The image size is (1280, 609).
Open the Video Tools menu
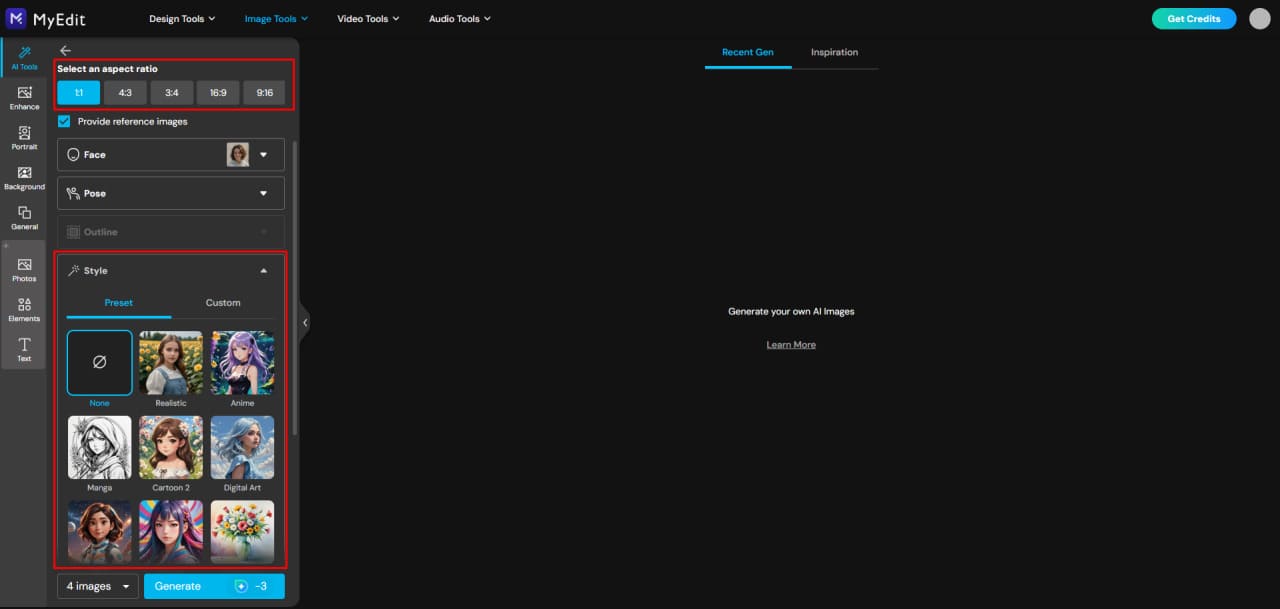coord(368,19)
